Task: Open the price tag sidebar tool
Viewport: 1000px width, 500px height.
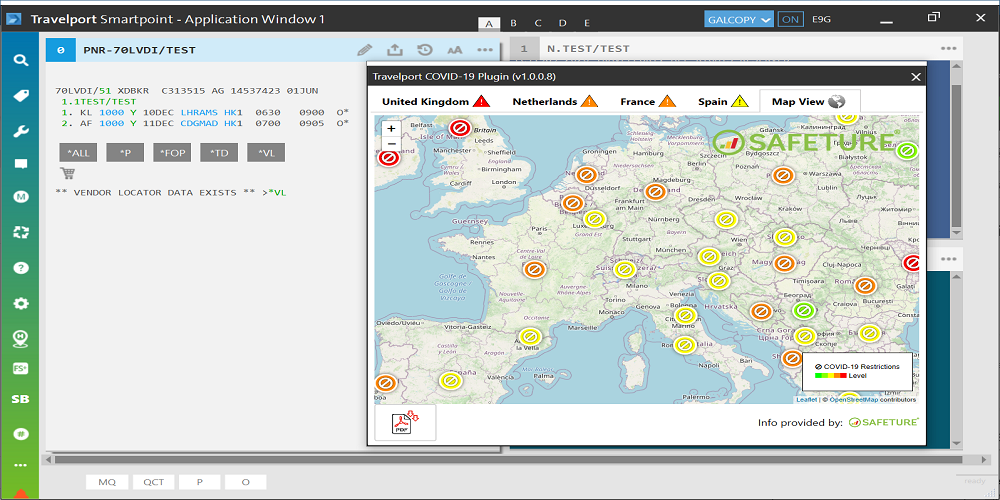Action: (x=20, y=96)
